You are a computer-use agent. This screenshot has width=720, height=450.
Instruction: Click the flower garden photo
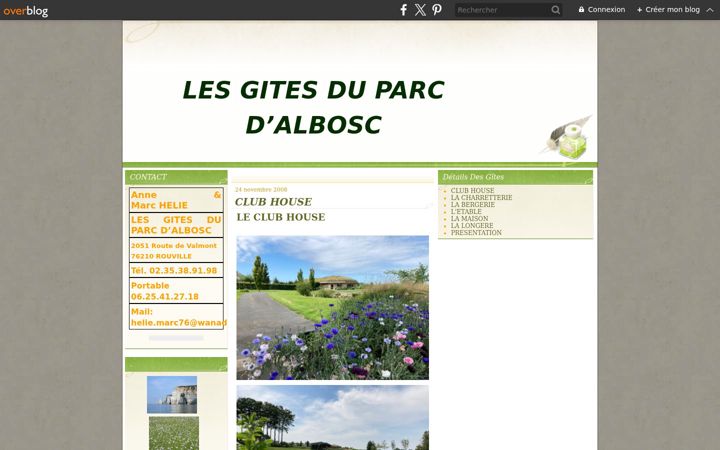332,308
